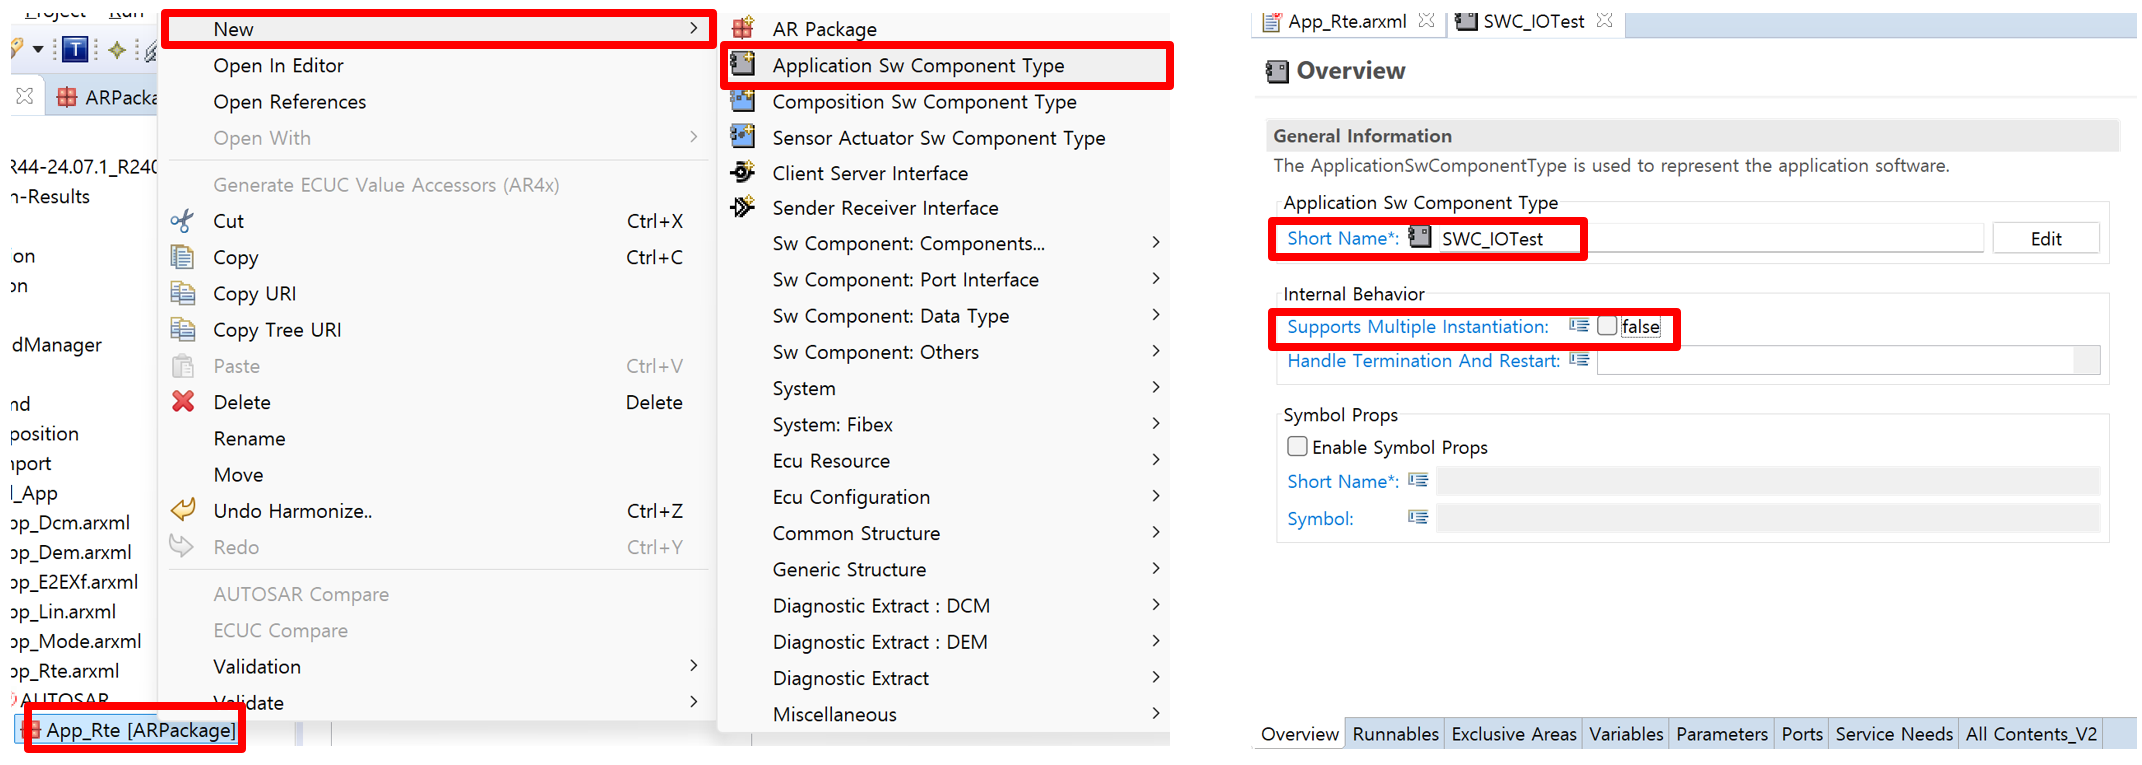Viewport: 2142px width, 765px height.
Task: Select Common Structure menu entry
Action: click(x=856, y=533)
